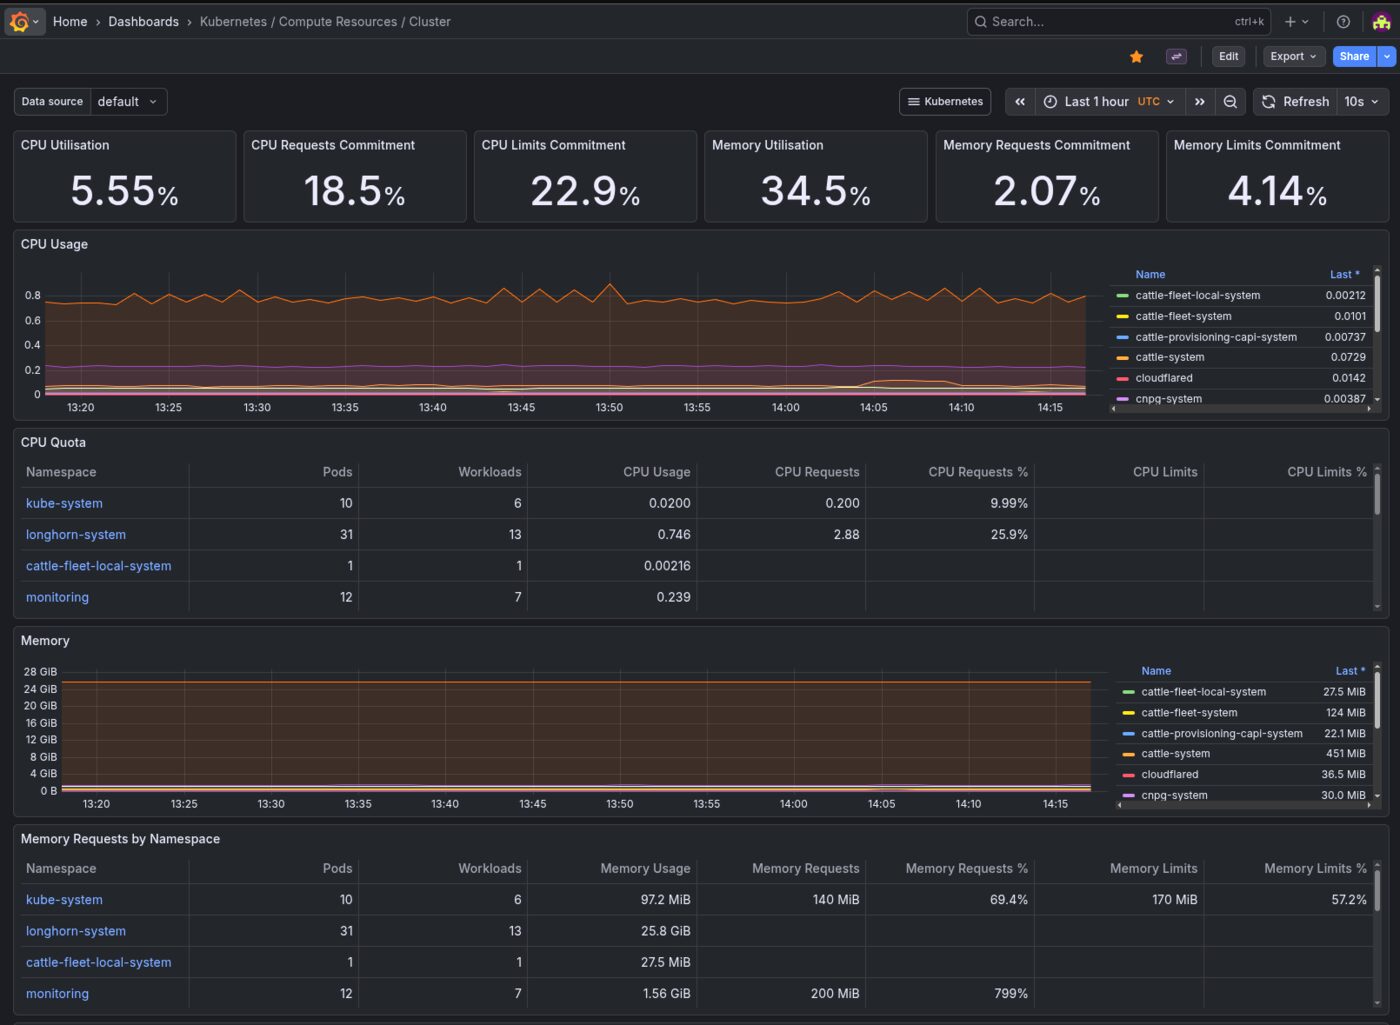Open cattle-fleet-local-system link in CPU Quota table

coord(98,566)
